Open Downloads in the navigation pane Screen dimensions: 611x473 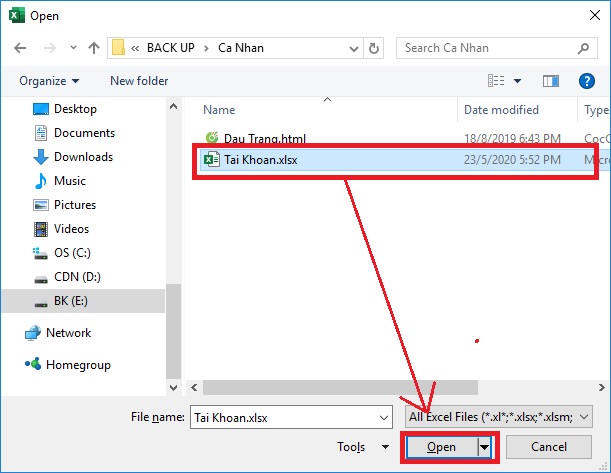(x=83, y=157)
